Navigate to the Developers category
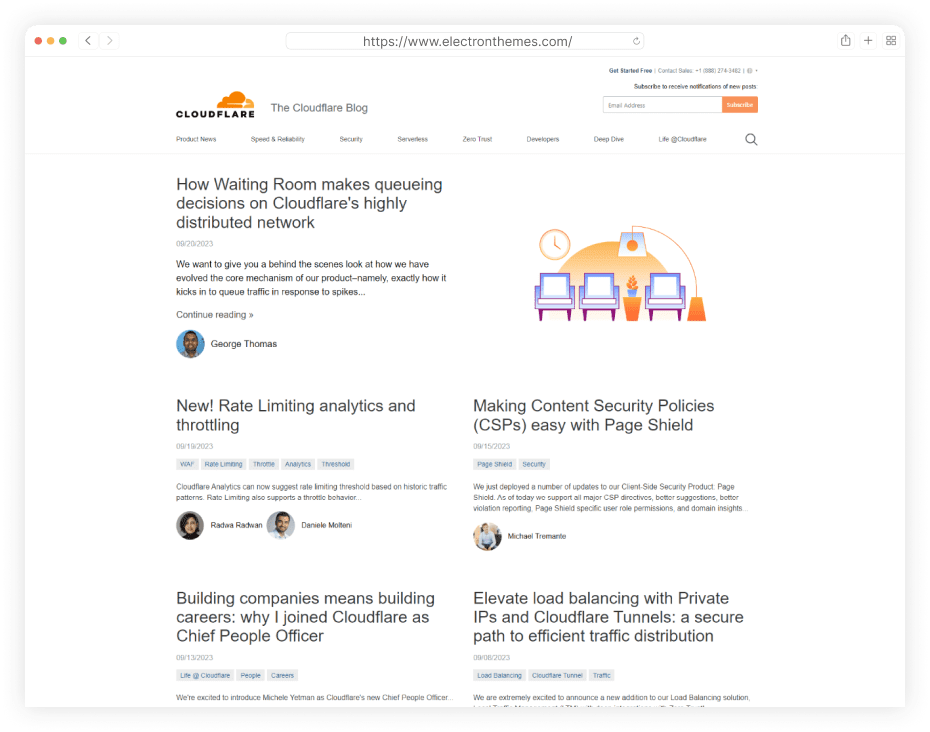Viewport: 930px width, 732px height. [543, 139]
